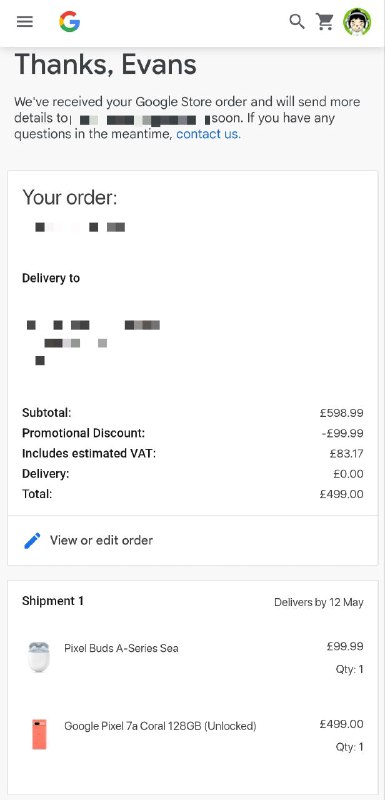Open the hamburger navigation menu
The image size is (385, 800).
[x=24, y=21]
